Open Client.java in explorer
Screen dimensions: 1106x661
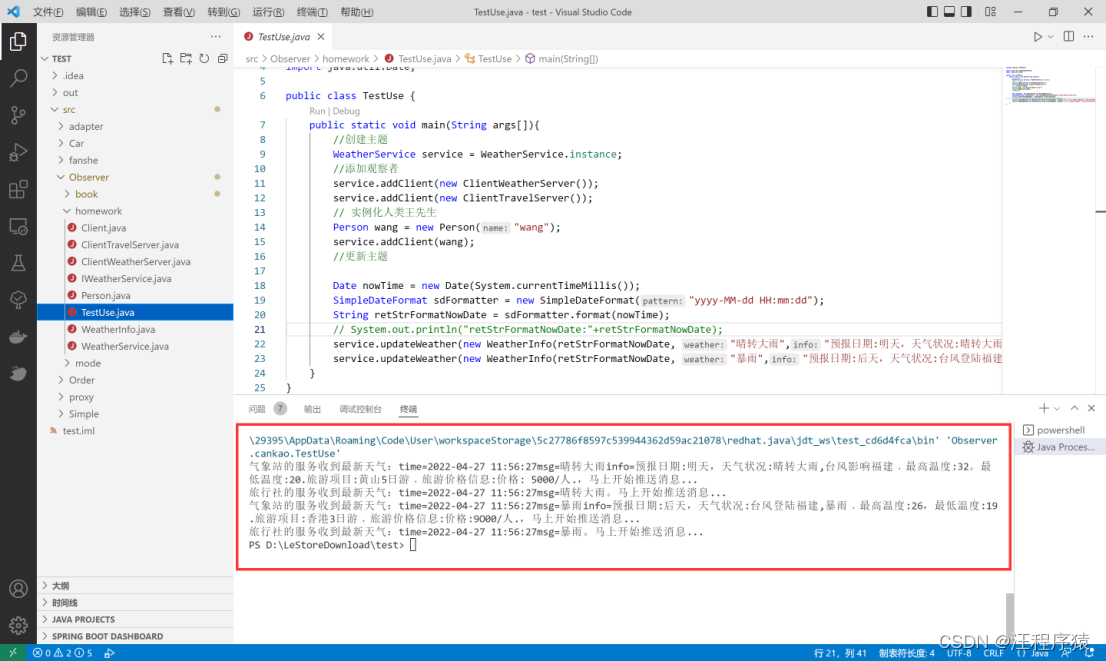135,228
